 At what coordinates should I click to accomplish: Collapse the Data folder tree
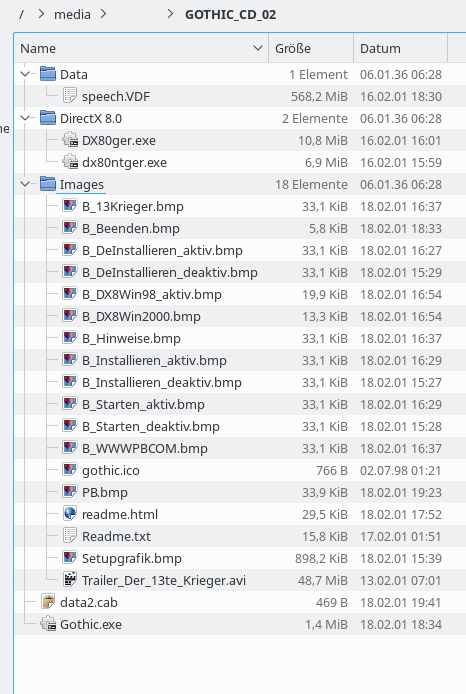coord(25,74)
